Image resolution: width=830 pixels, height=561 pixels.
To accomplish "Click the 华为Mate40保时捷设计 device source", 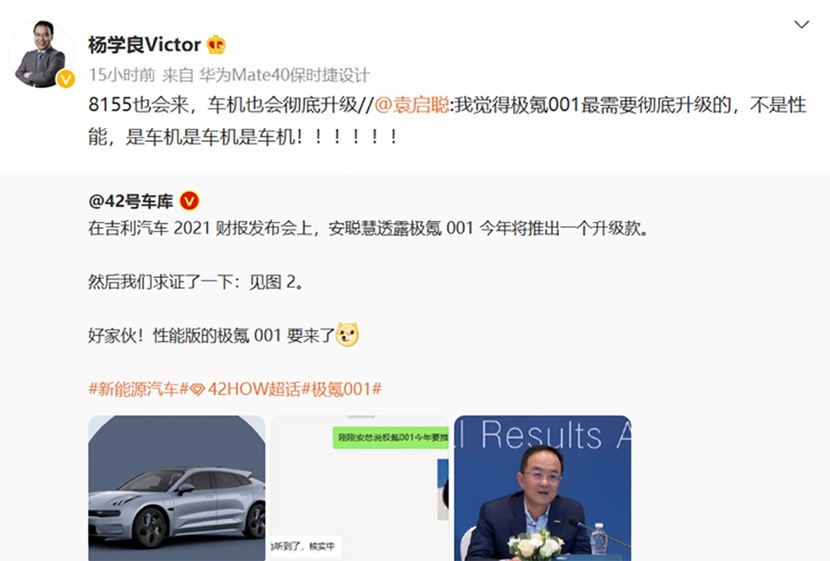I will 284,75.
